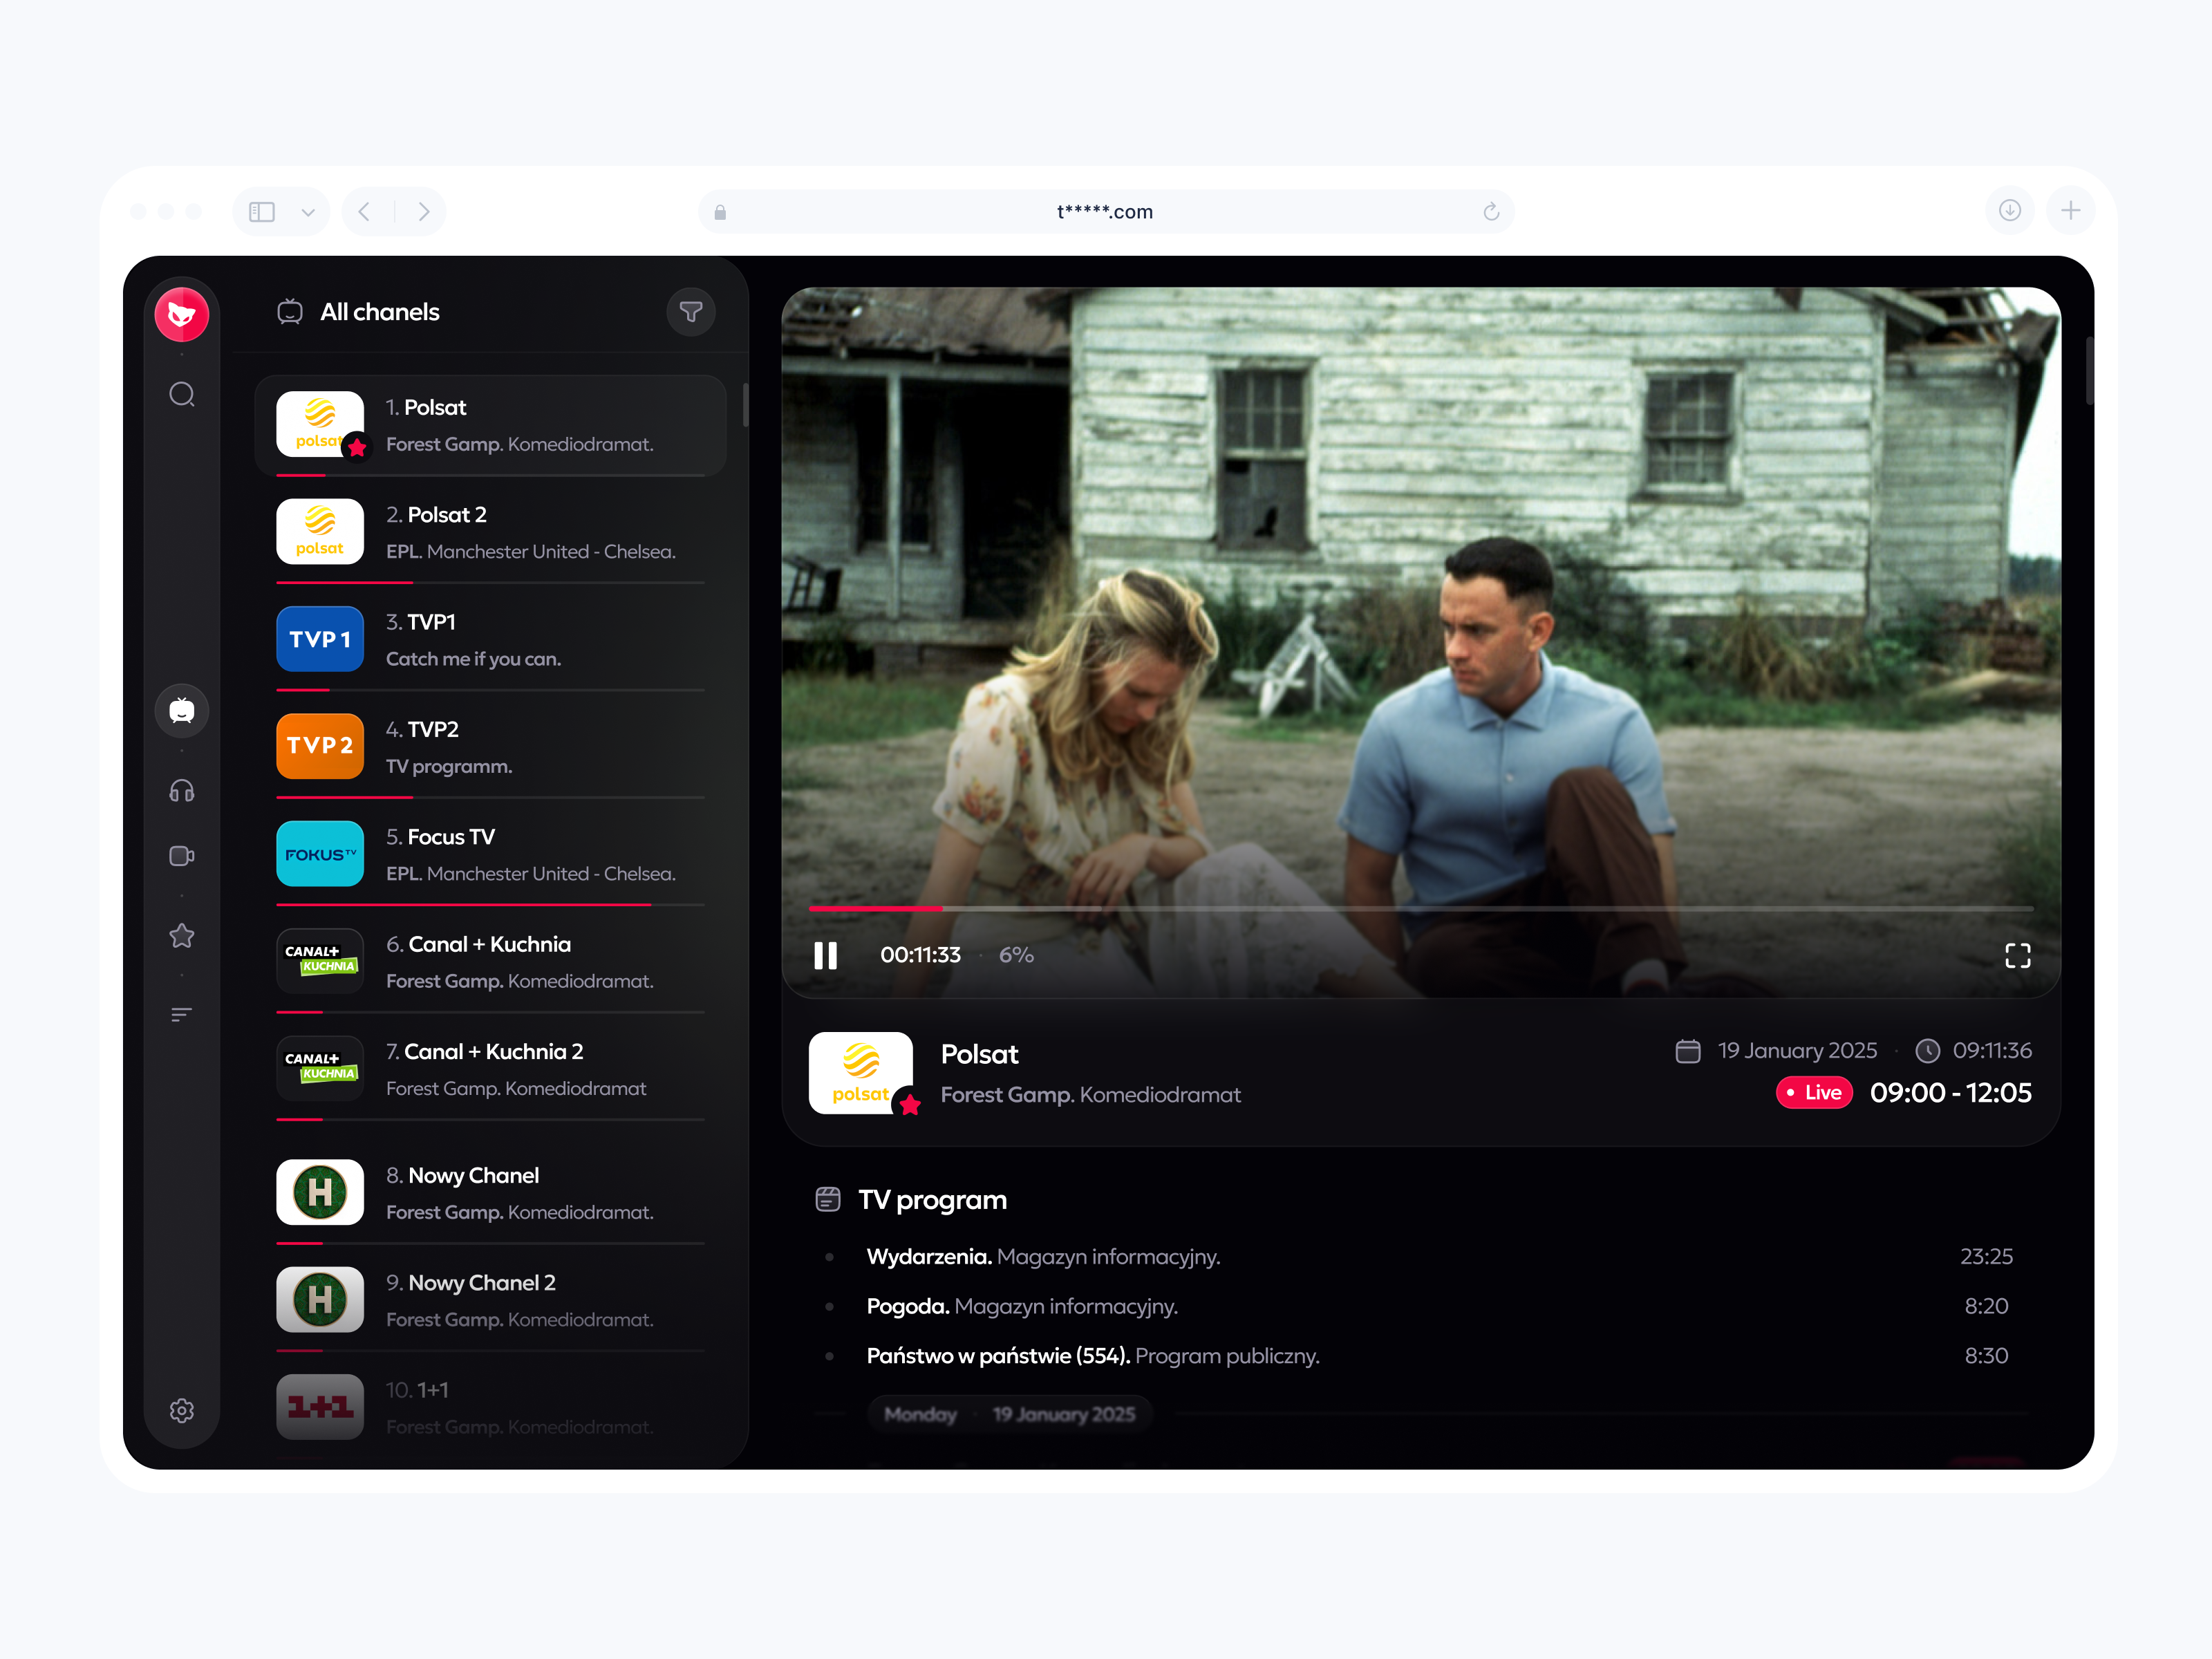Open the calendar icon beside 19 January 2025

[x=1687, y=1051]
